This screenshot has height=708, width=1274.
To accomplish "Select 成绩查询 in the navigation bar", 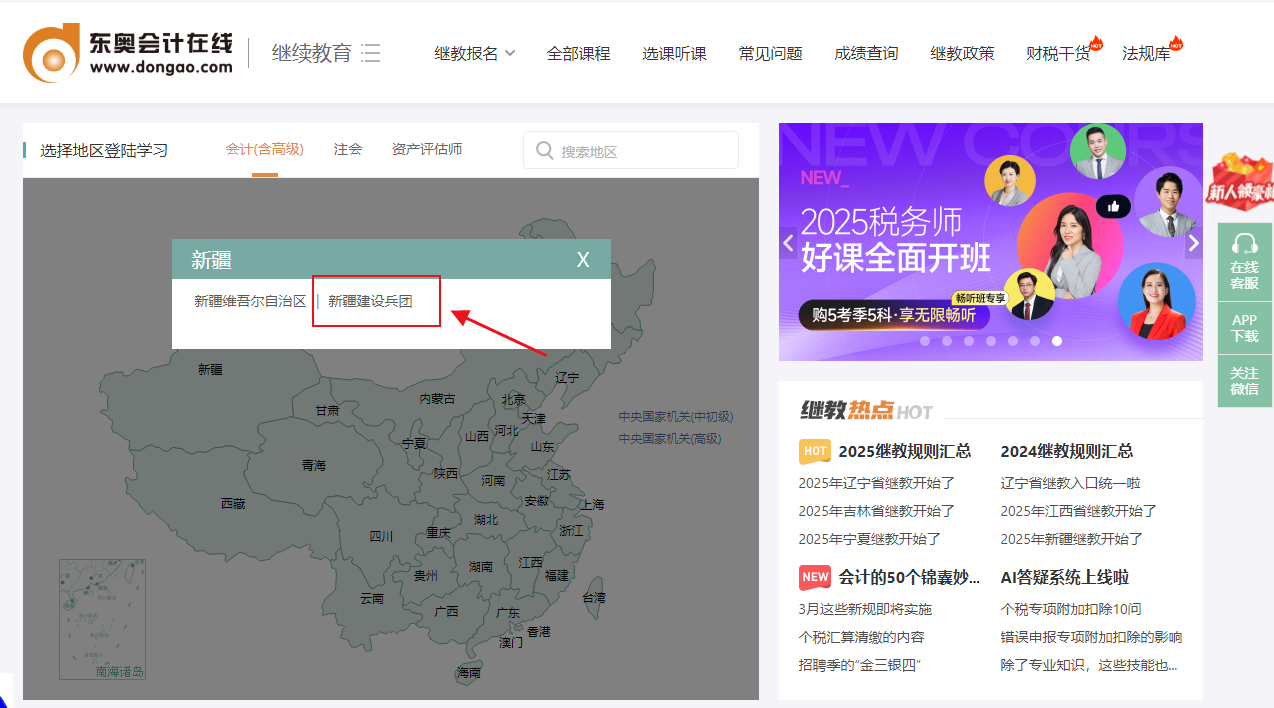I will coord(865,53).
